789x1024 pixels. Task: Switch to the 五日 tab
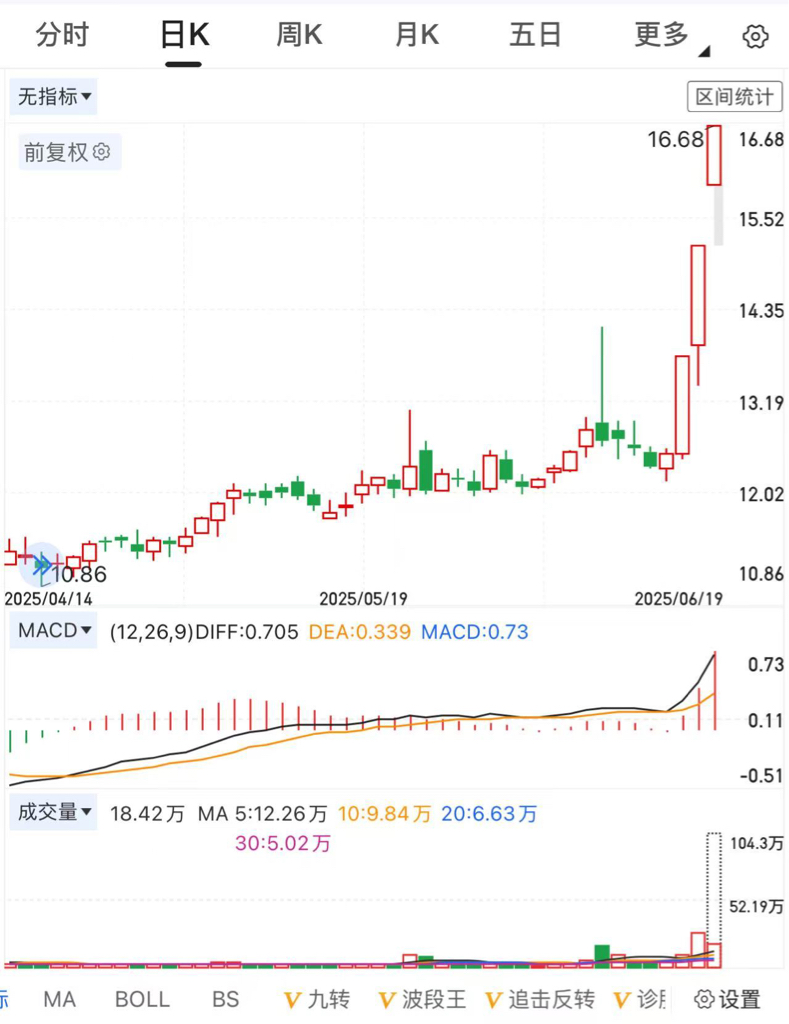point(535,35)
